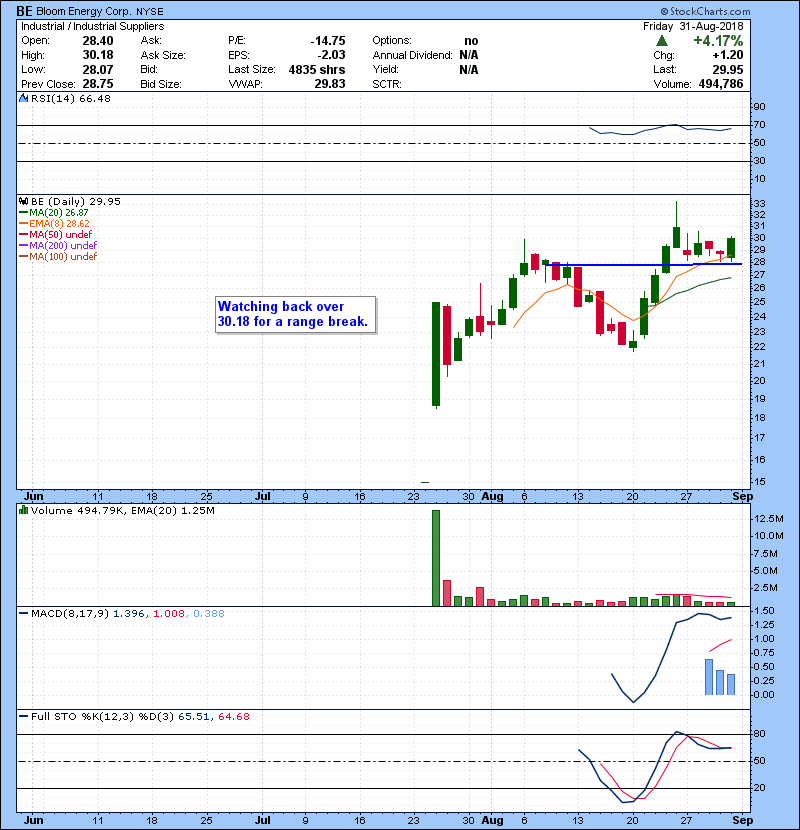
Task: Click the RSI indicator chart icon
Action: pos(24,98)
